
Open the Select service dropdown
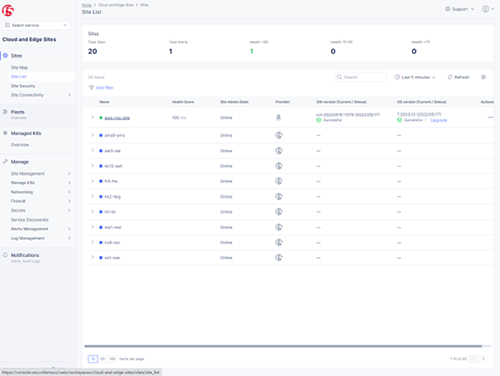pos(36,25)
